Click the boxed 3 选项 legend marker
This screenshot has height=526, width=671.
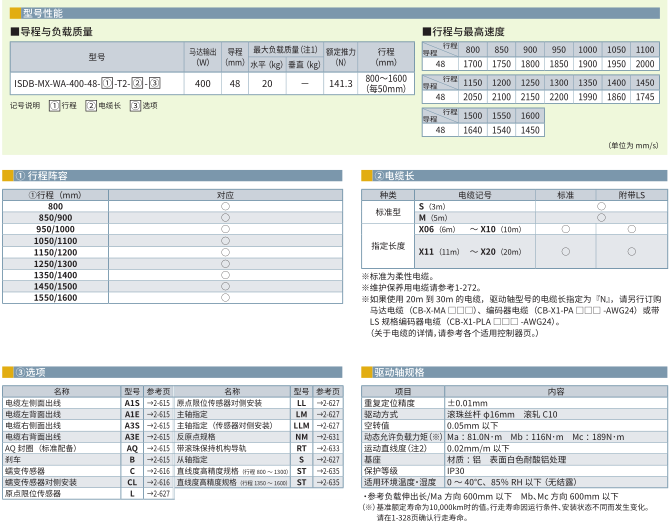tap(134, 105)
